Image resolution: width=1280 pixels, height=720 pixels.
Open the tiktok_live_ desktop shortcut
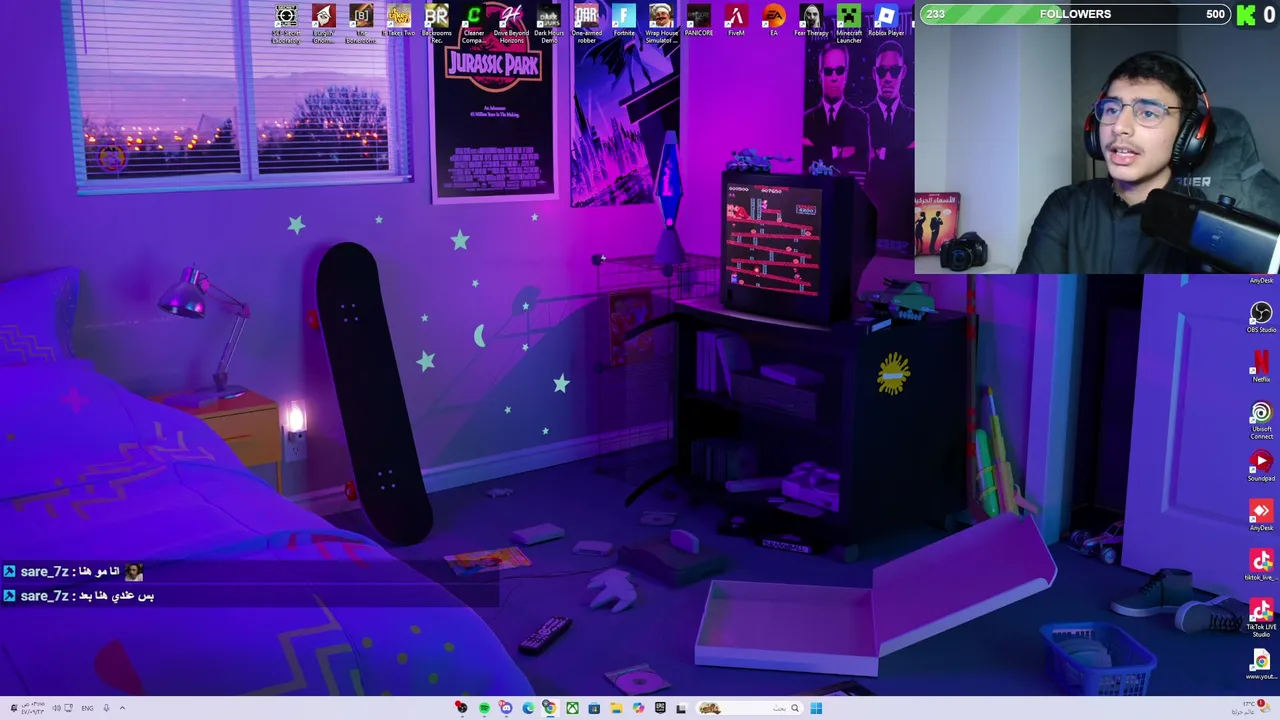coord(1260,566)
